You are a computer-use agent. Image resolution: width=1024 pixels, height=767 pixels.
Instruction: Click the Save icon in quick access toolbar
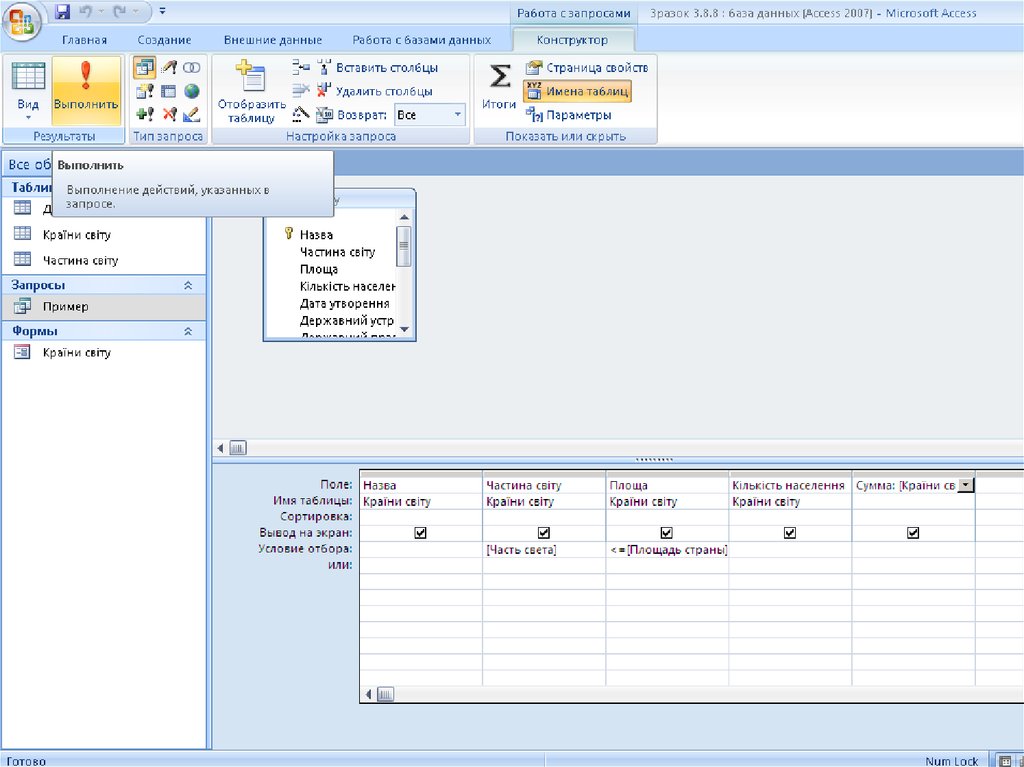tap(63, 13)
